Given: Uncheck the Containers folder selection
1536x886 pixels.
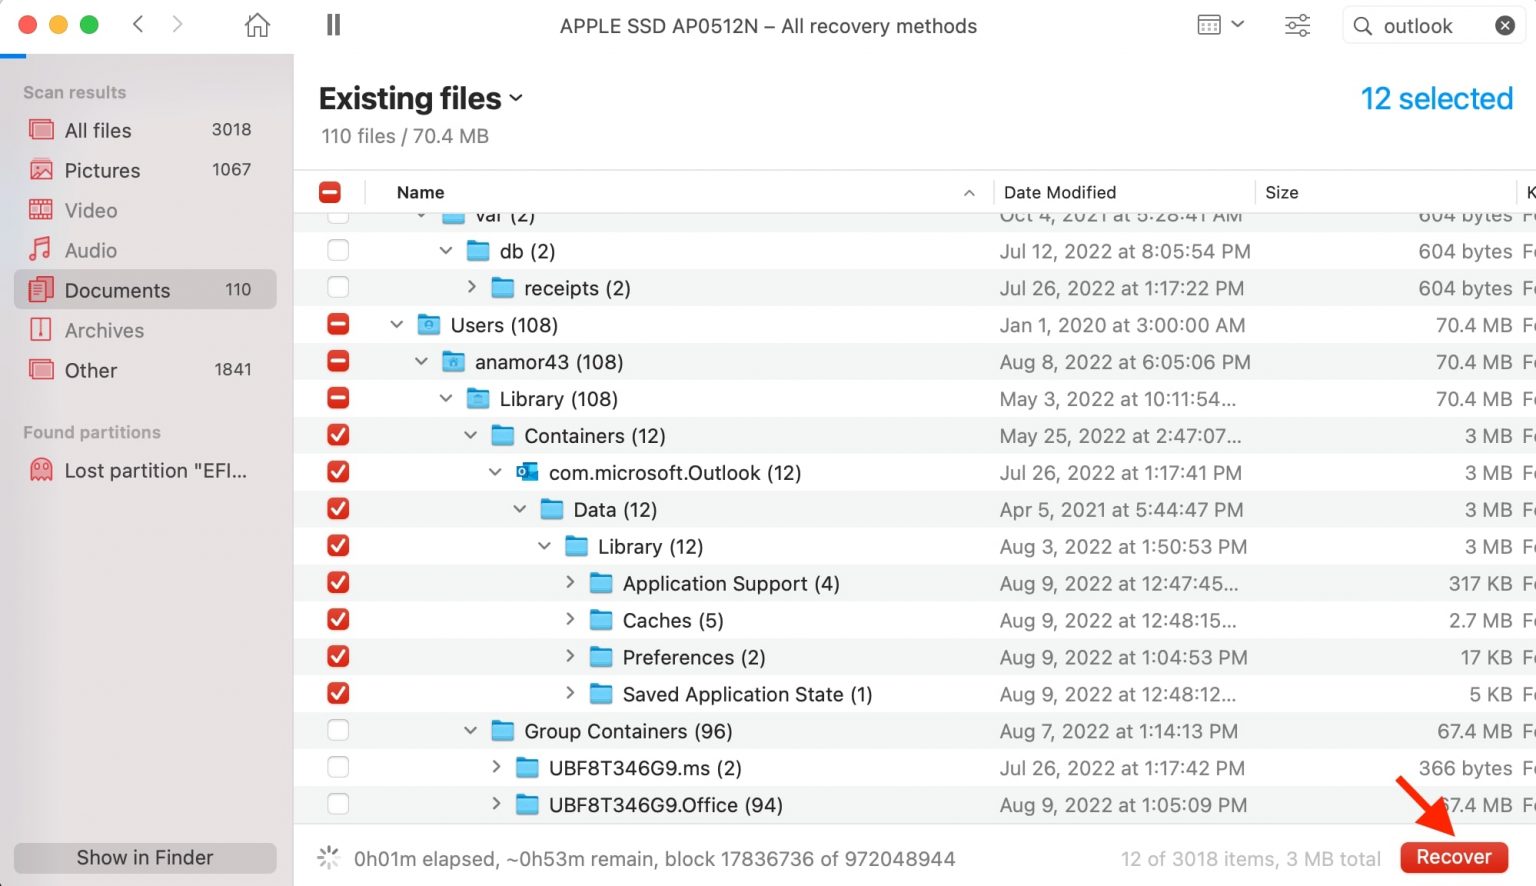Looking at the screenshot, I should coord(338,435).
